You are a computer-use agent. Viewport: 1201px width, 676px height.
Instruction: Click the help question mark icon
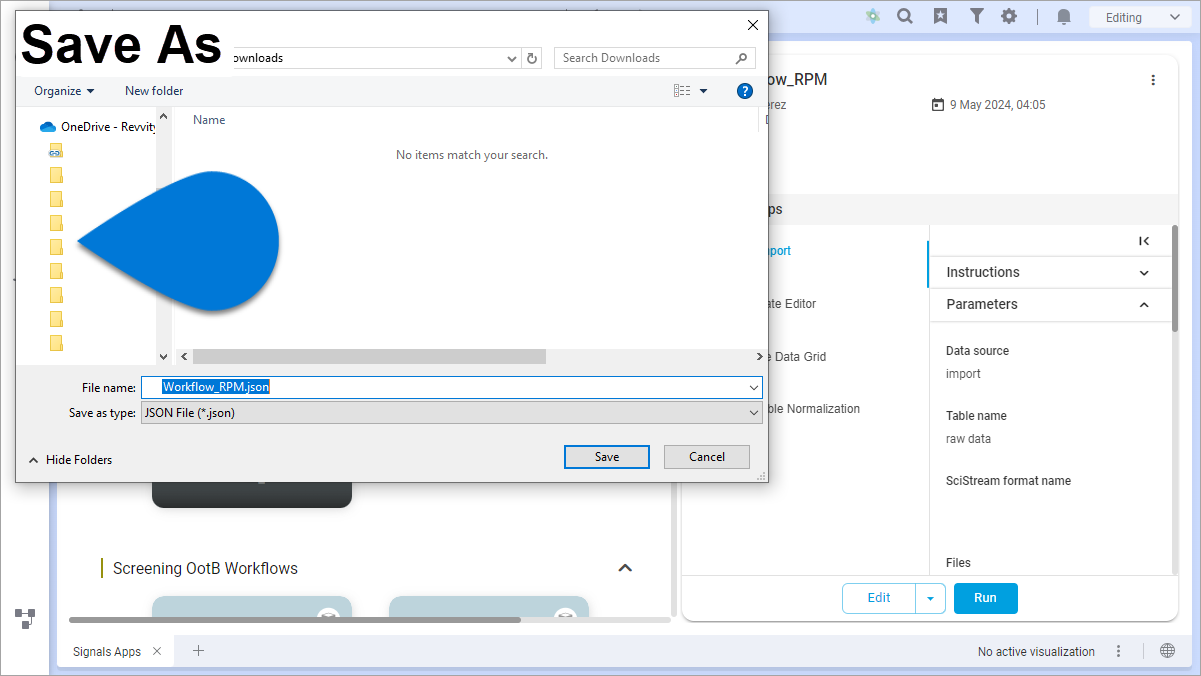tap(744, 91)
